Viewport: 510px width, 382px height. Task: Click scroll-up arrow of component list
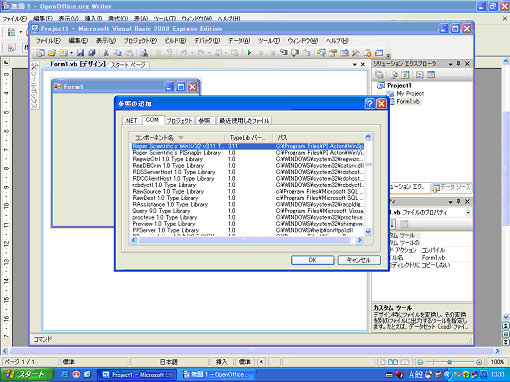(368, 137)
